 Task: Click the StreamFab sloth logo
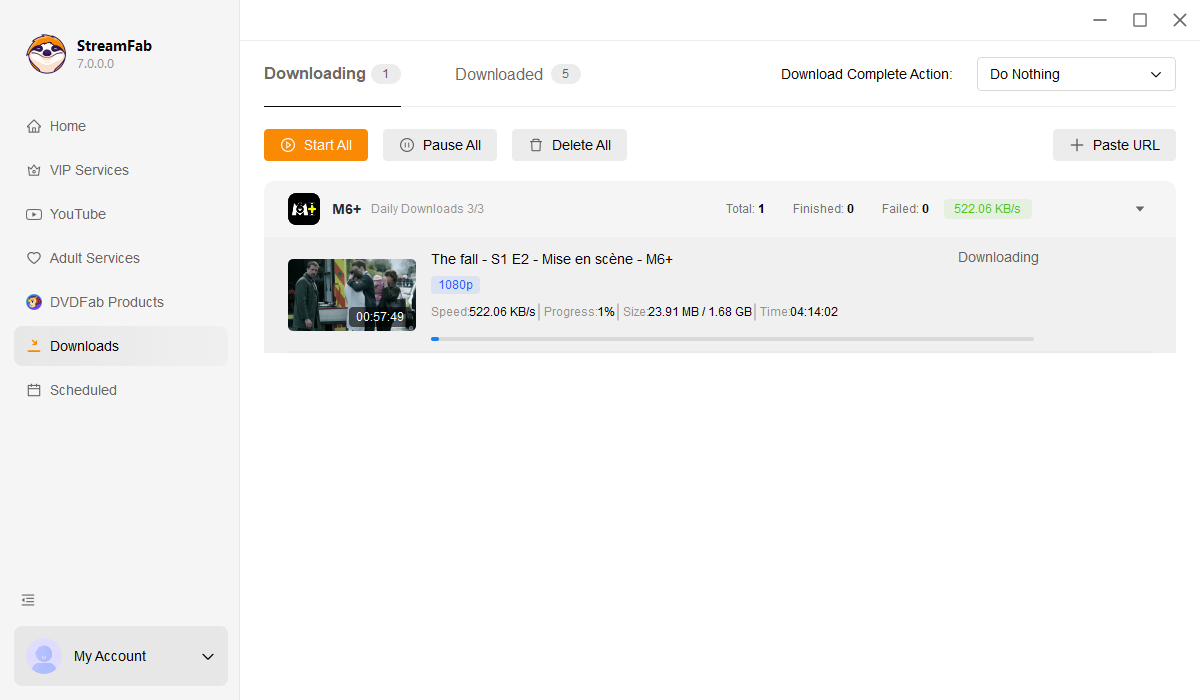click(x=46, y=54)
